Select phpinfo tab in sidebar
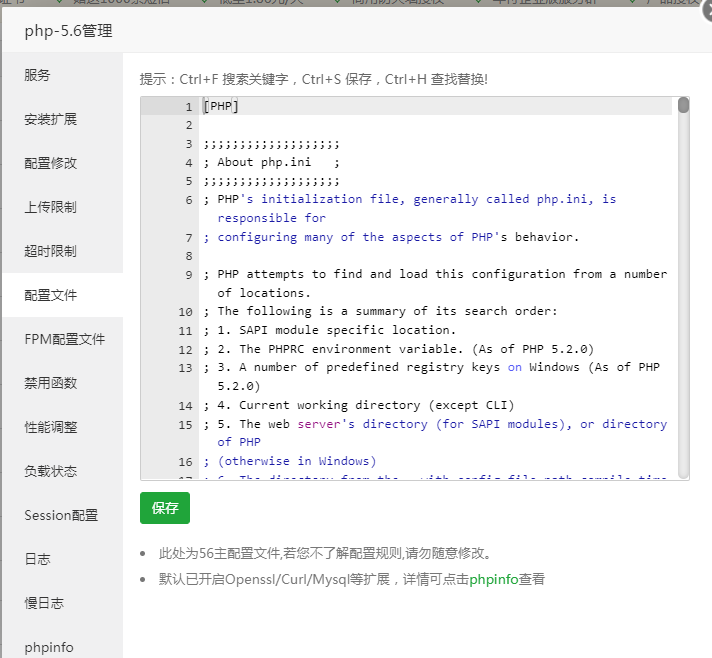Viewport: 712px width, 658px height. 49,647
